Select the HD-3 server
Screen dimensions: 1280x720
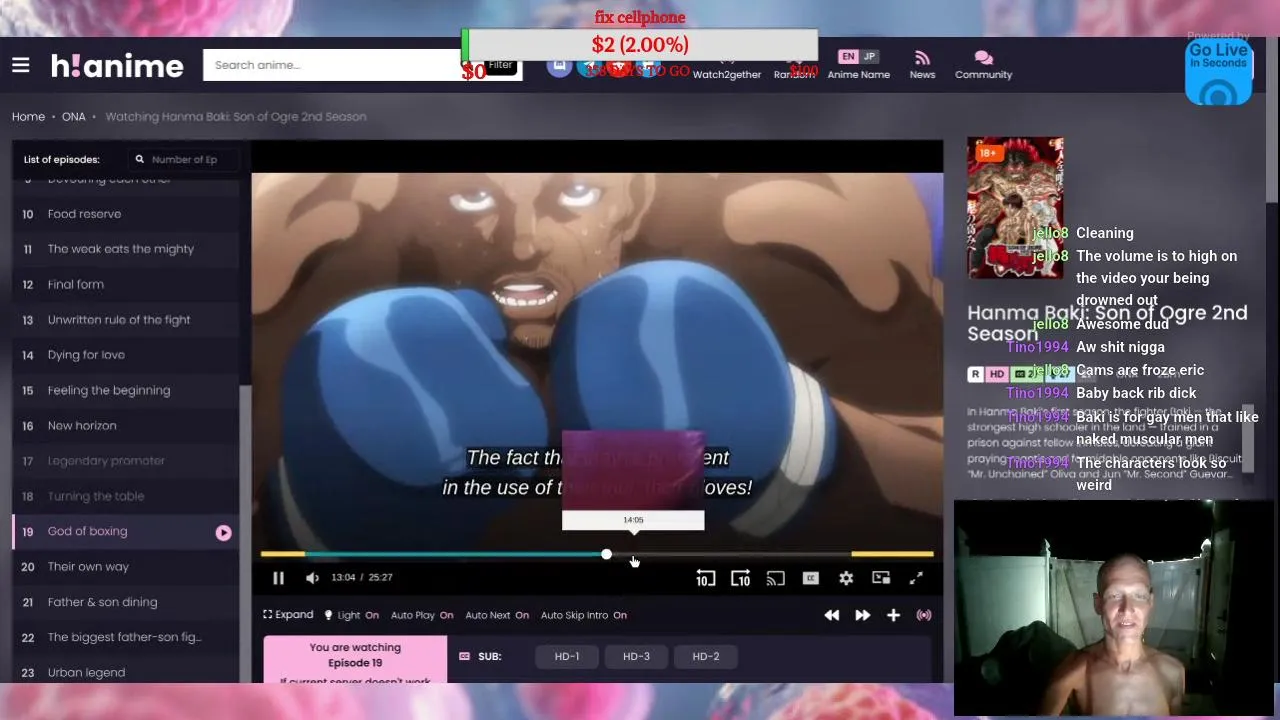(x=636, y=656)
